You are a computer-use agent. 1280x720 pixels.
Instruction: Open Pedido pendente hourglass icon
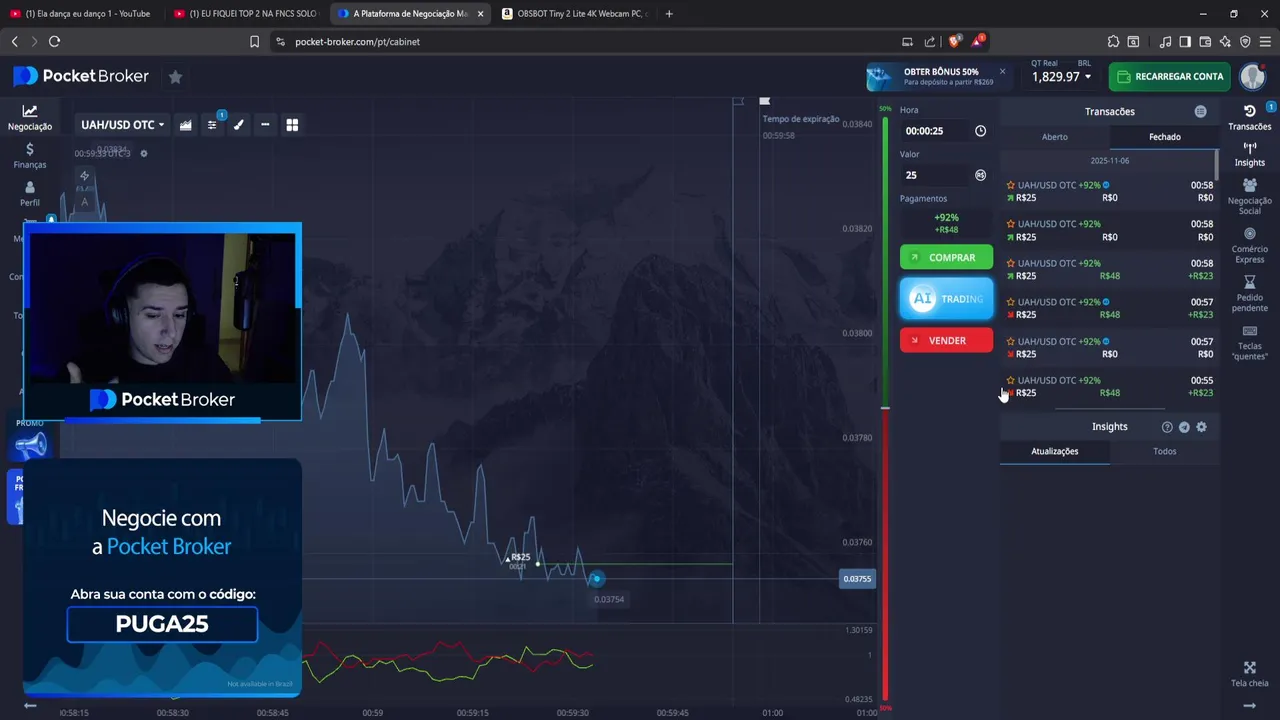(x=1250, y=293)
